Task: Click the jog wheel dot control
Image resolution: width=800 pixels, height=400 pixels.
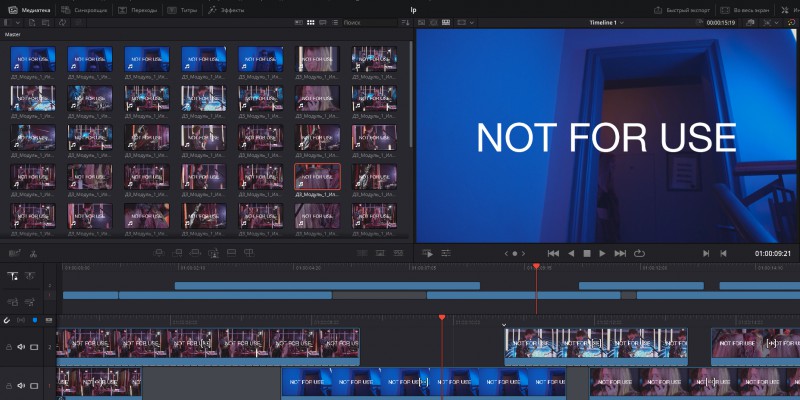Action: tap(515, 253)
